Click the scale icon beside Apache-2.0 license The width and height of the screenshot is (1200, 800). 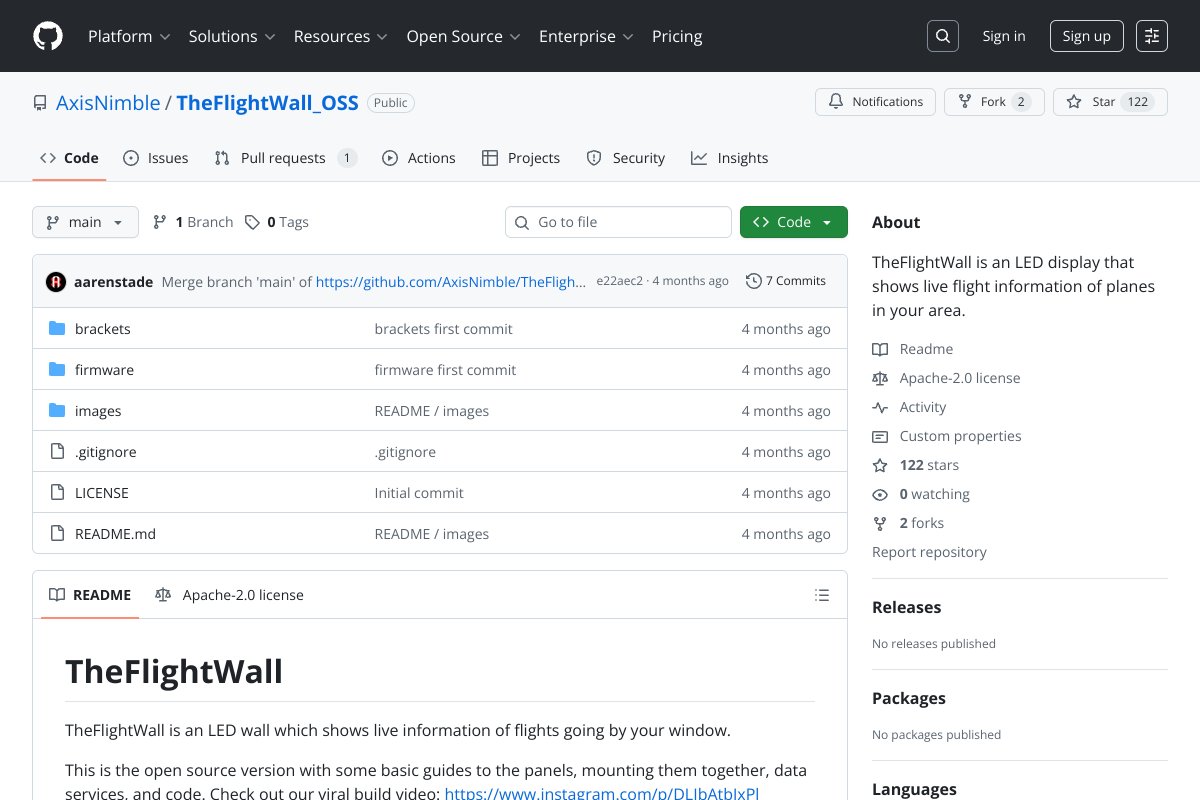880,378
